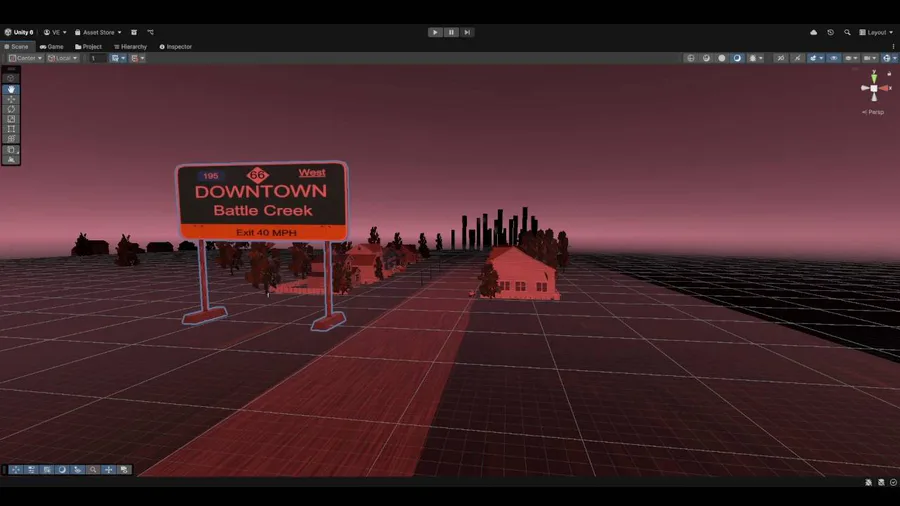
Task: Select the large house beside the road
Action: point(521,274)
